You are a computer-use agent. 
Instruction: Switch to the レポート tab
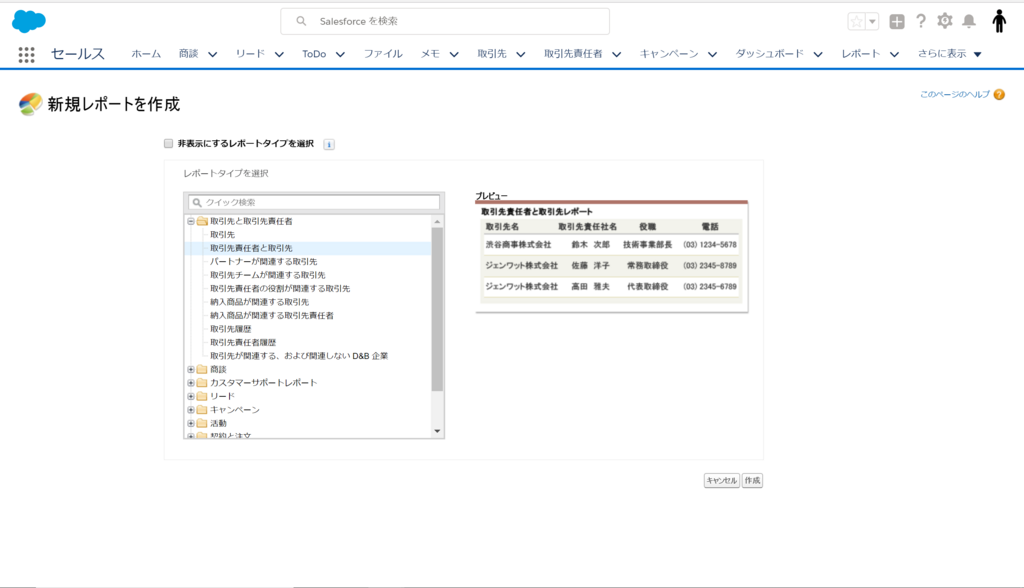click(861, 54)
